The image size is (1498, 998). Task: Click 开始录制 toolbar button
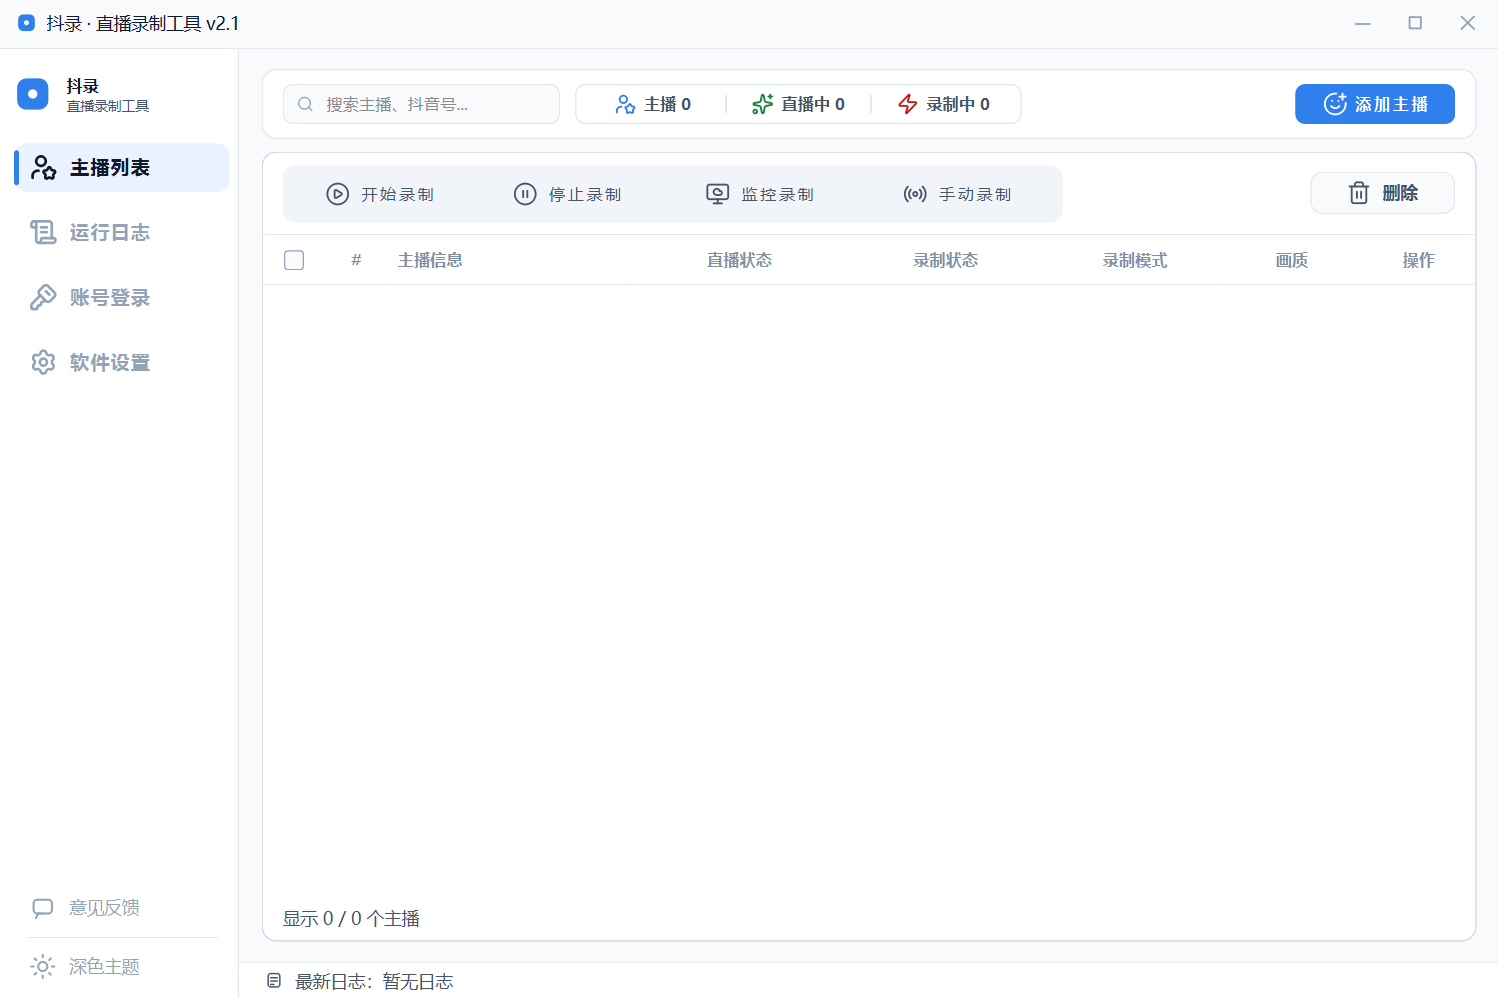pyautogui.click(x=380, y=194)
